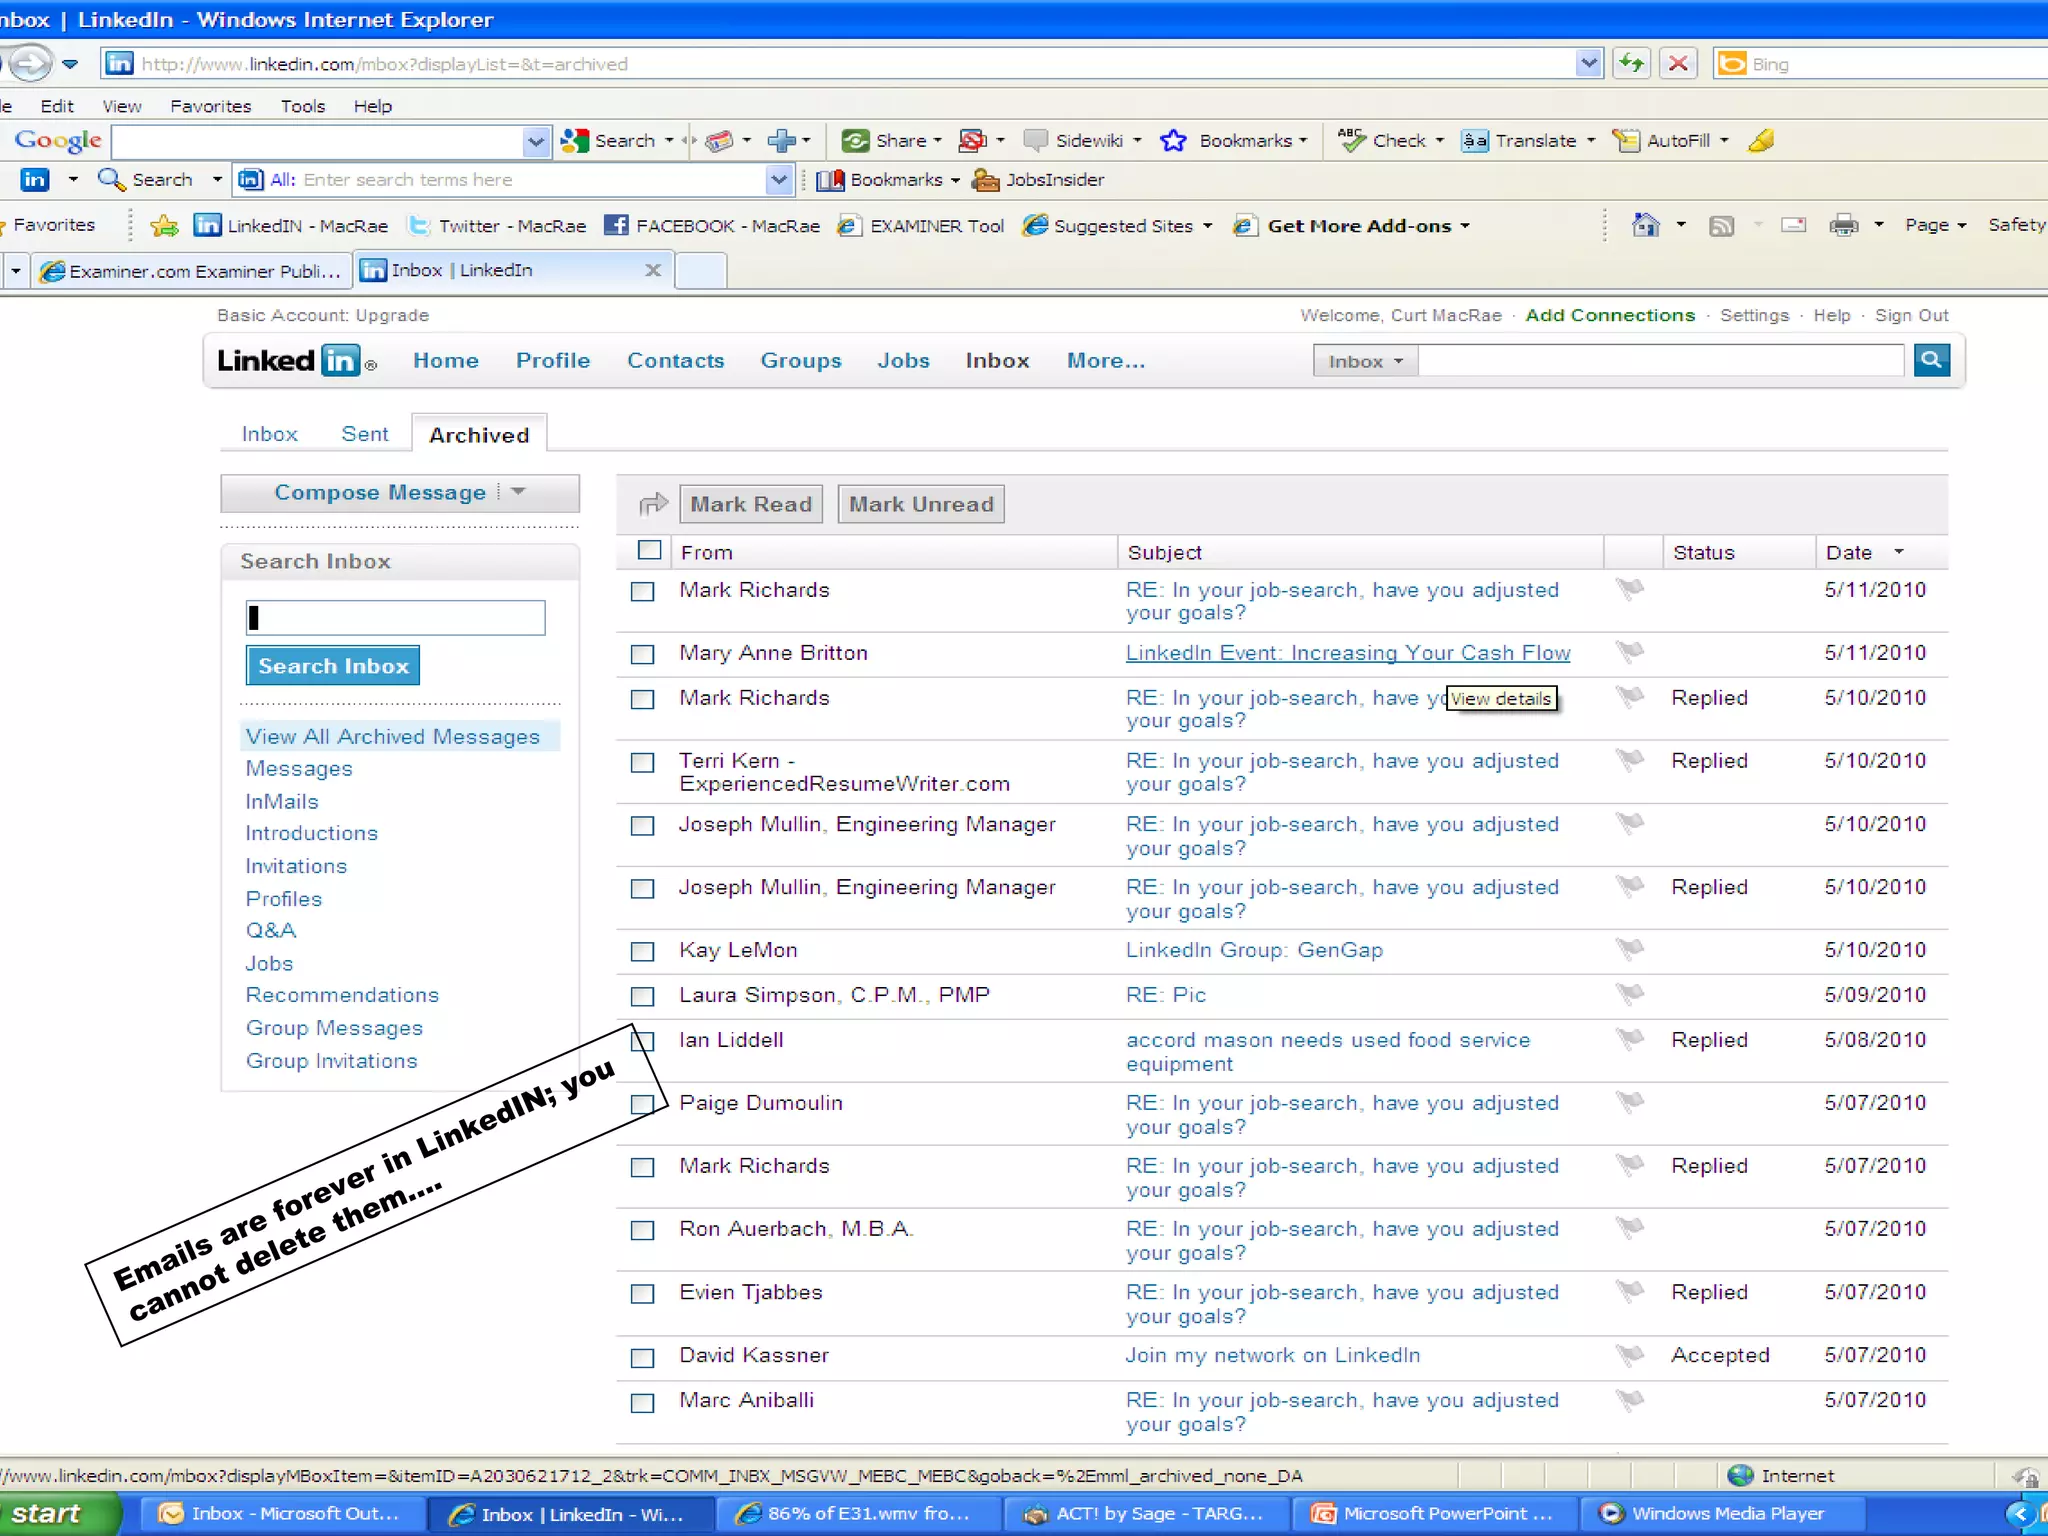Open Get More Add-ons dropdown
Viewport: 2048px width, 1536px height.
pos(1465,226)
